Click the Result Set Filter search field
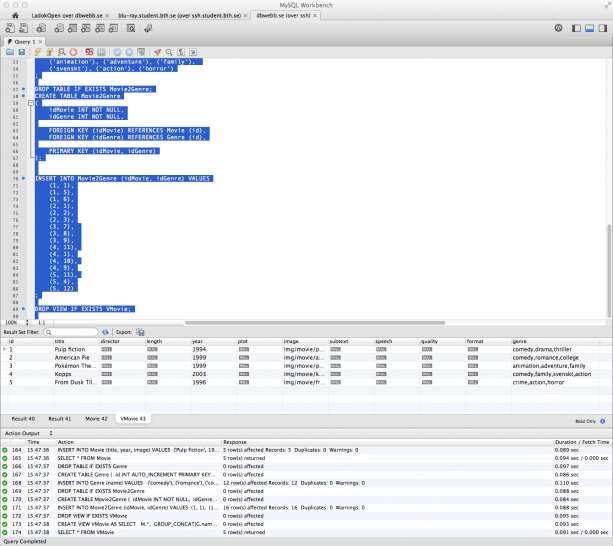The width and height of the screenshot is (613, 546). [70, 332]
